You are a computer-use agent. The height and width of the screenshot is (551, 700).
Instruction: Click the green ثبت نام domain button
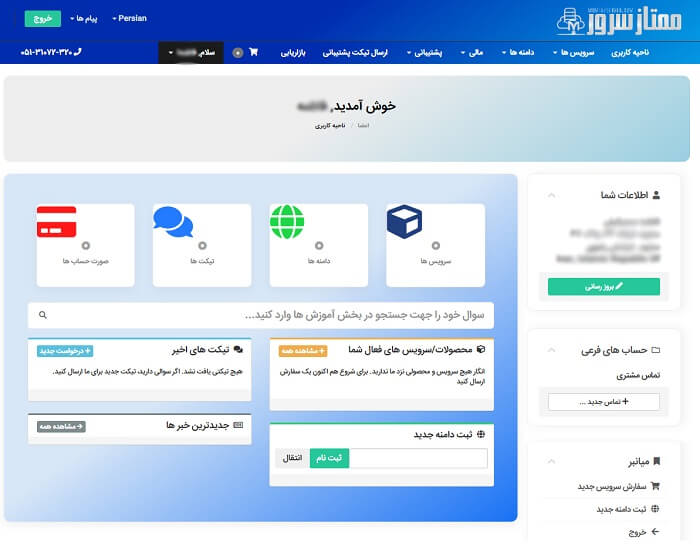click(329, 458)
